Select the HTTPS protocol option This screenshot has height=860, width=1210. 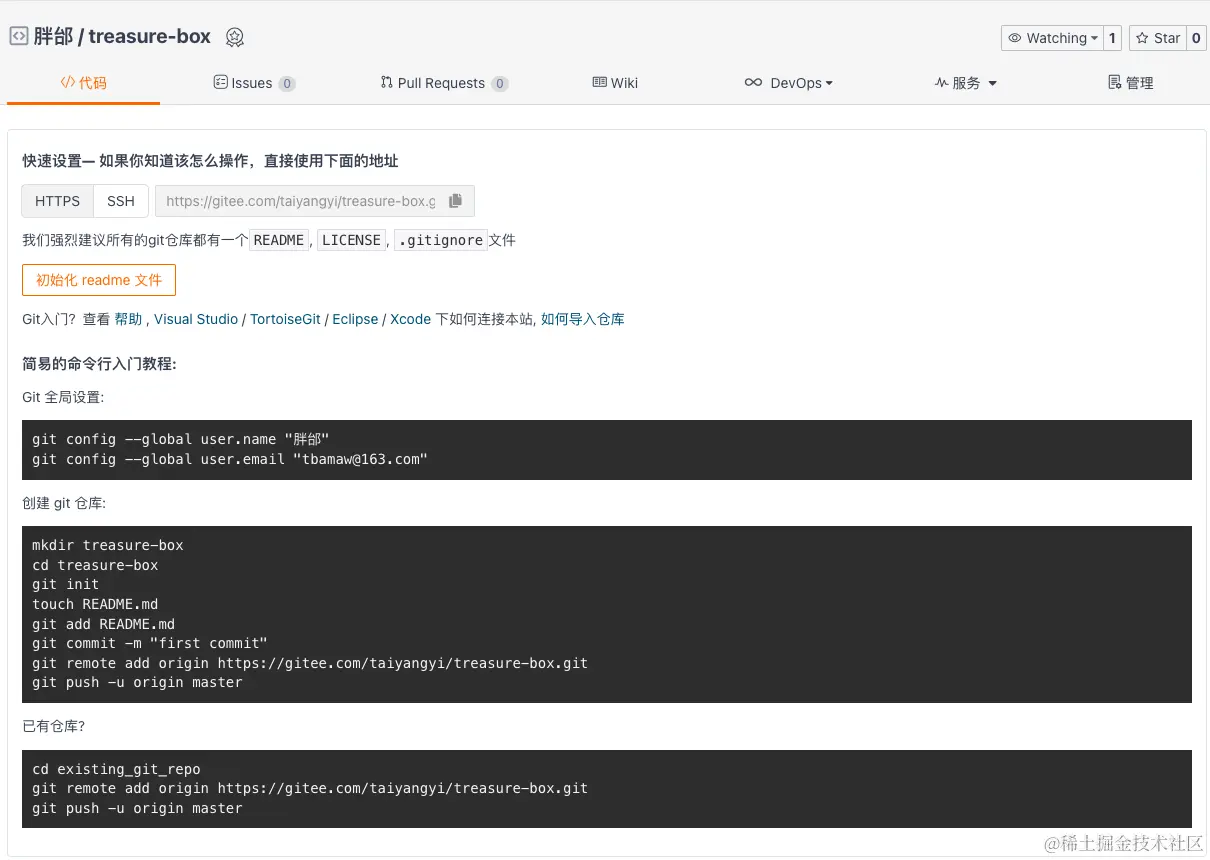coord(57,201)
